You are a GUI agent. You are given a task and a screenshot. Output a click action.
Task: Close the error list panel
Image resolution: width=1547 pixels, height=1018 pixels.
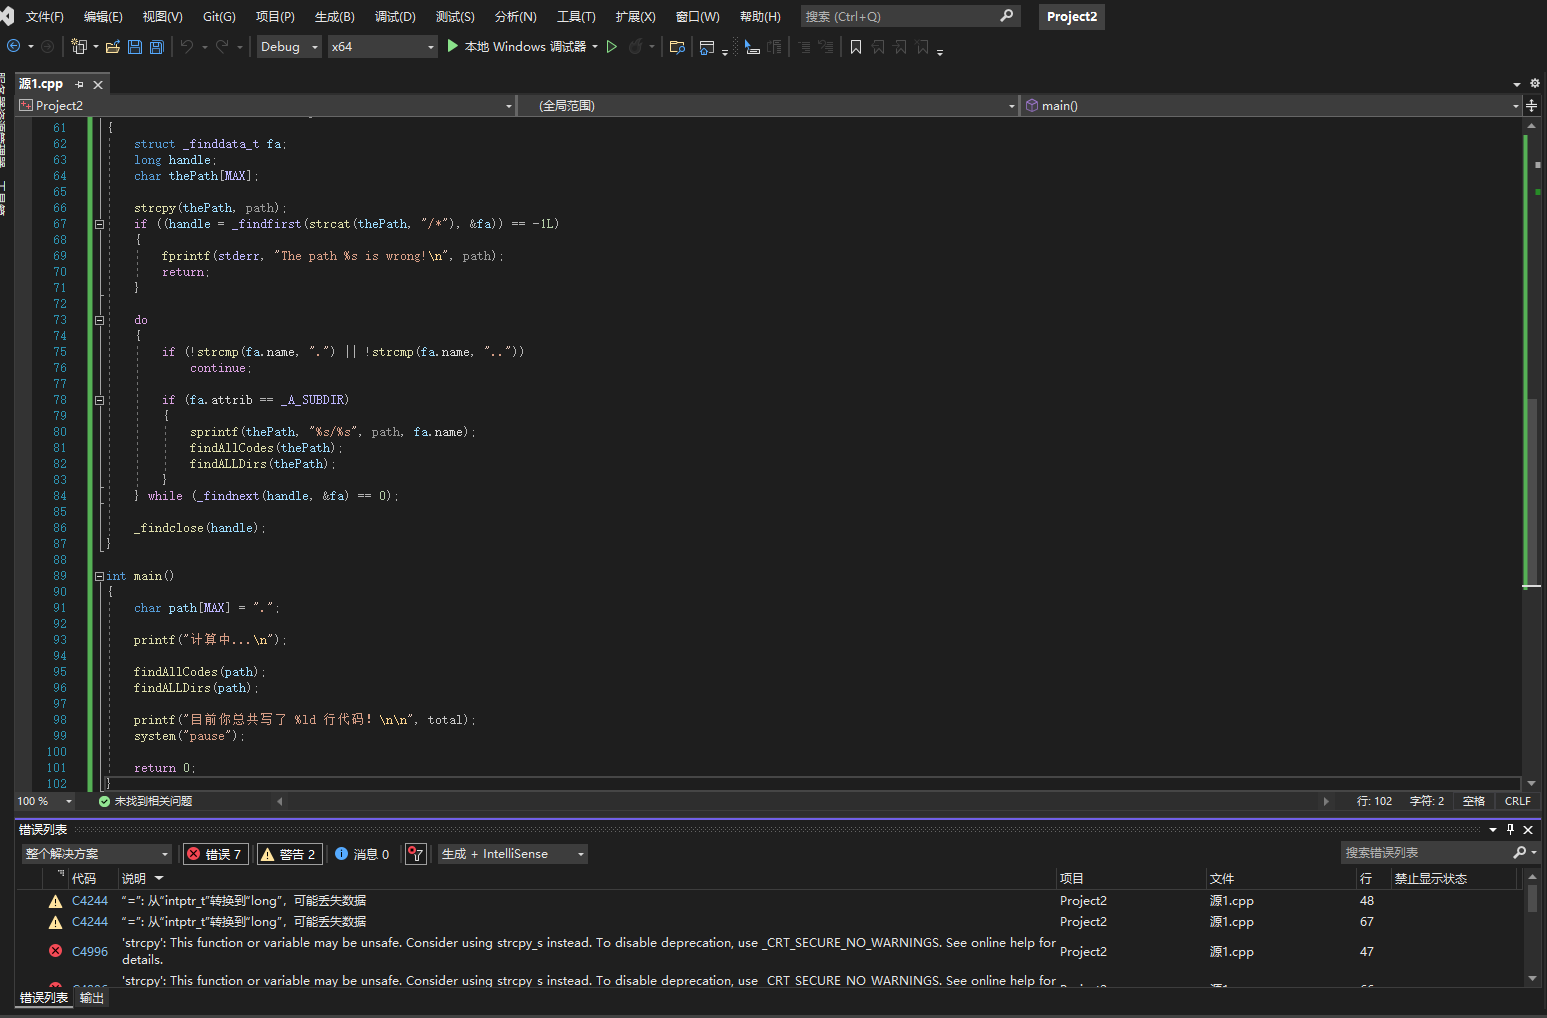tap(1528, 830)
